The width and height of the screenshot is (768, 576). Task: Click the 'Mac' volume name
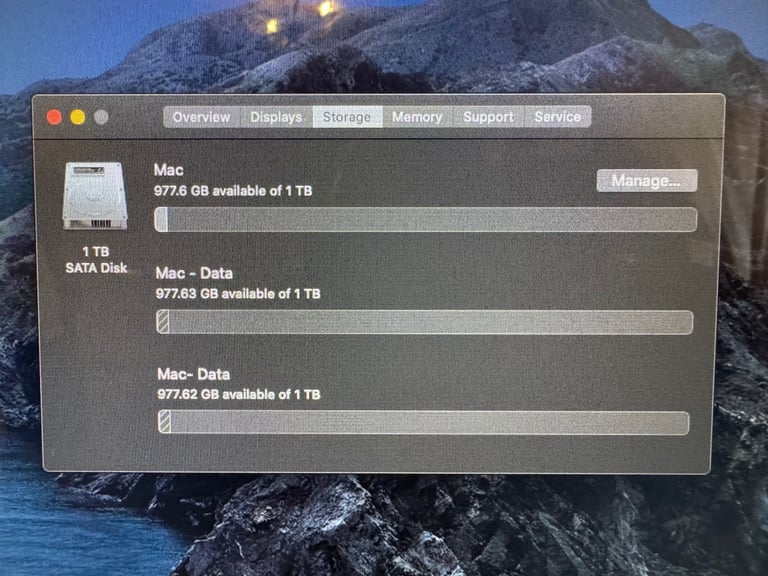168,170
